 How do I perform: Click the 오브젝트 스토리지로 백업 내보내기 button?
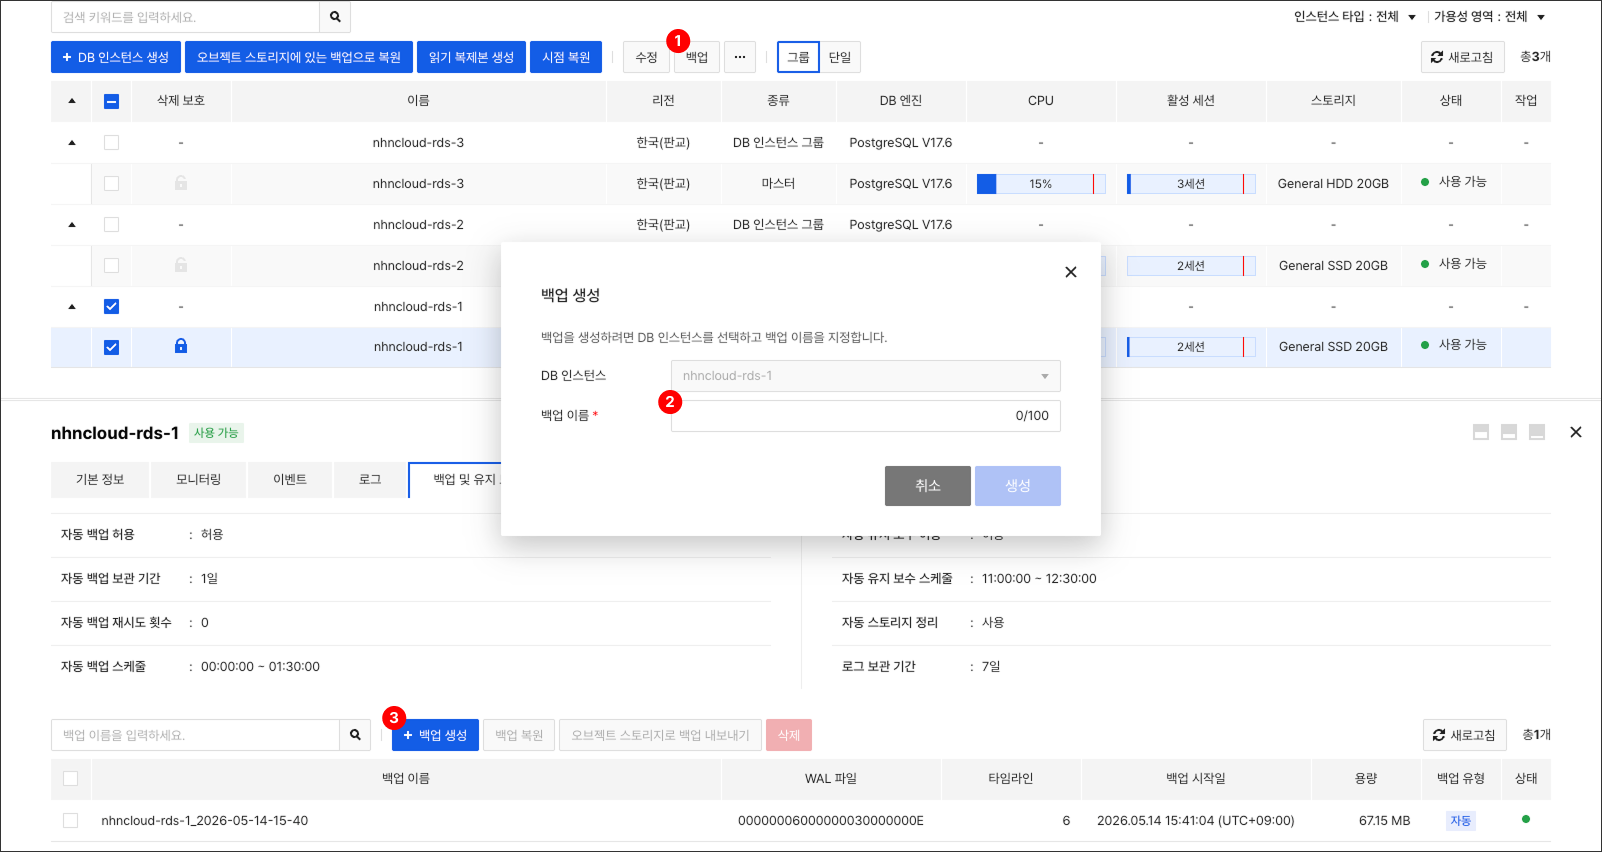[x=660, y=735]
